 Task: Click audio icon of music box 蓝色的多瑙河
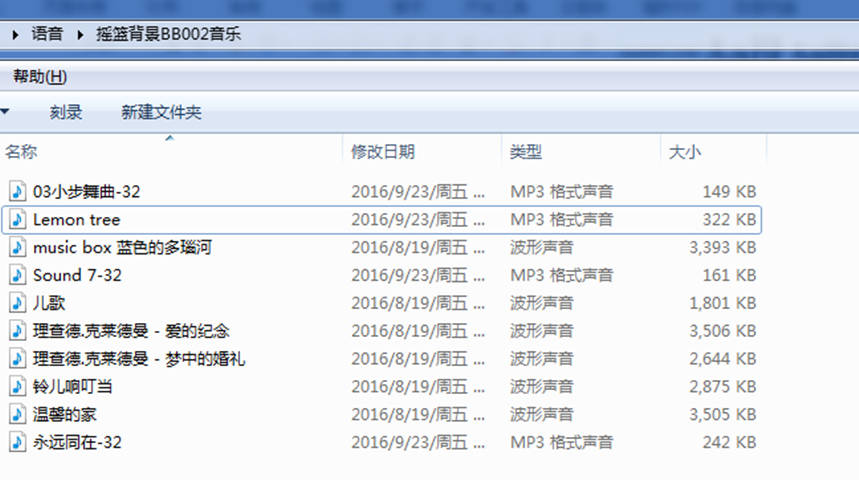pos(18,248)
